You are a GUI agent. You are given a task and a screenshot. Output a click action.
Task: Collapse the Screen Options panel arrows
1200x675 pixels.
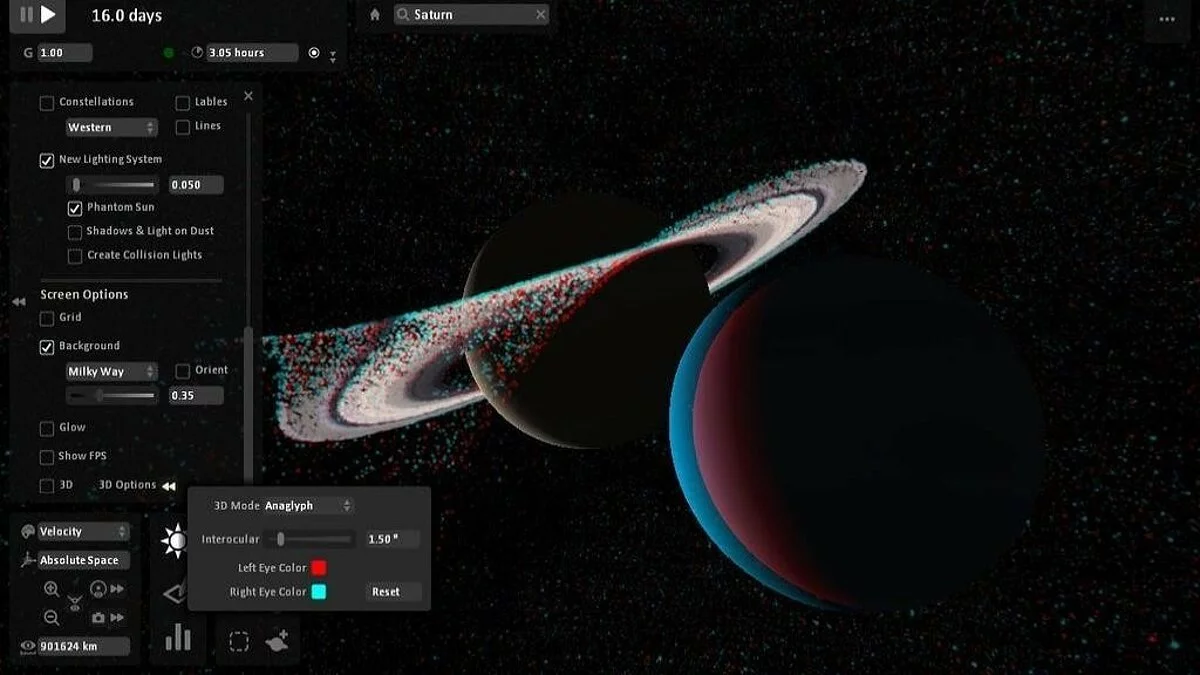17,301
